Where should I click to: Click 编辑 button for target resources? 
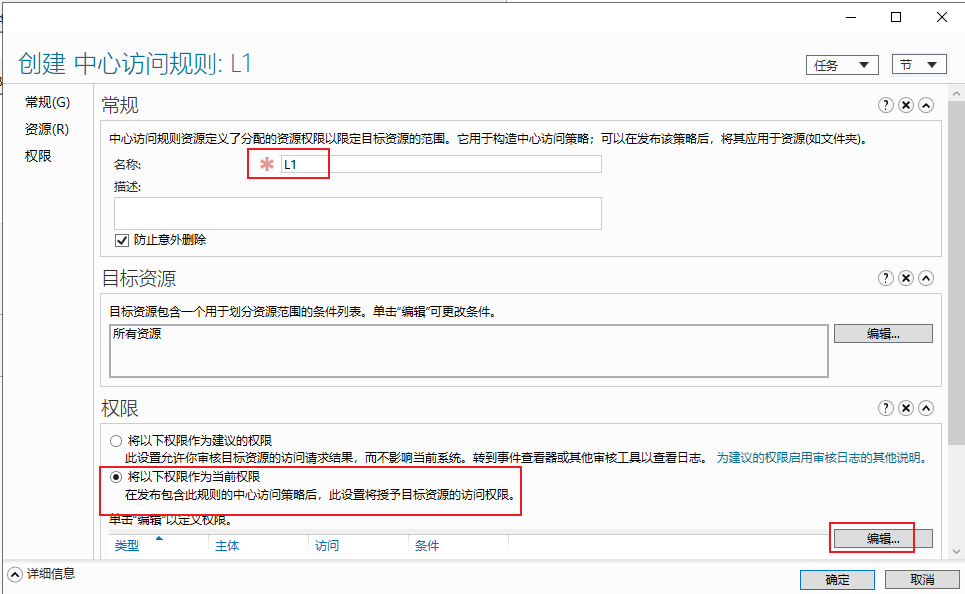[883, 334]
